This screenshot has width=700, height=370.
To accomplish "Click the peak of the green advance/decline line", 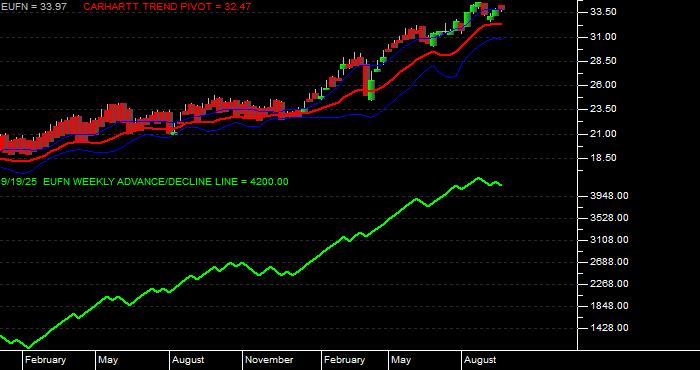I will point(478,178).
